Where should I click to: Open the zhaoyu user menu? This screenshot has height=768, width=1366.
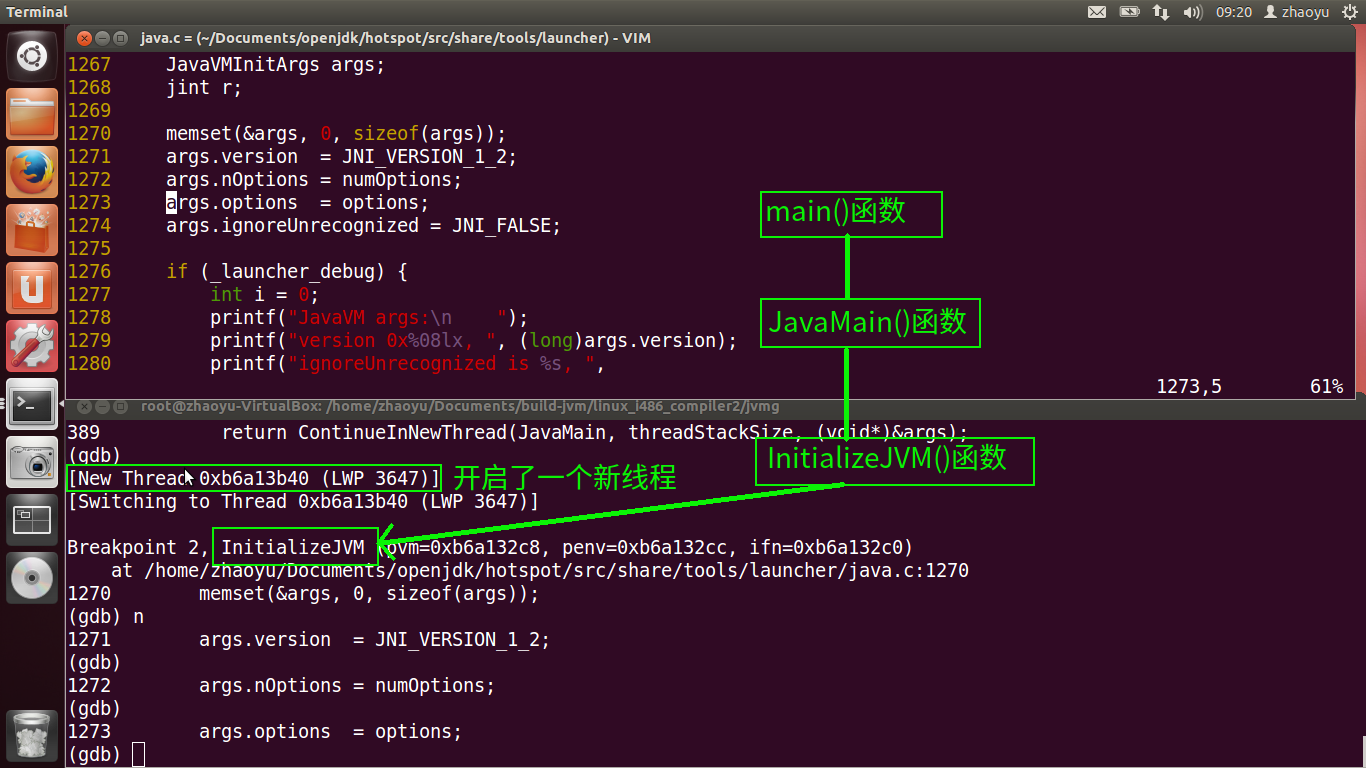click(x=1297, y=12)
